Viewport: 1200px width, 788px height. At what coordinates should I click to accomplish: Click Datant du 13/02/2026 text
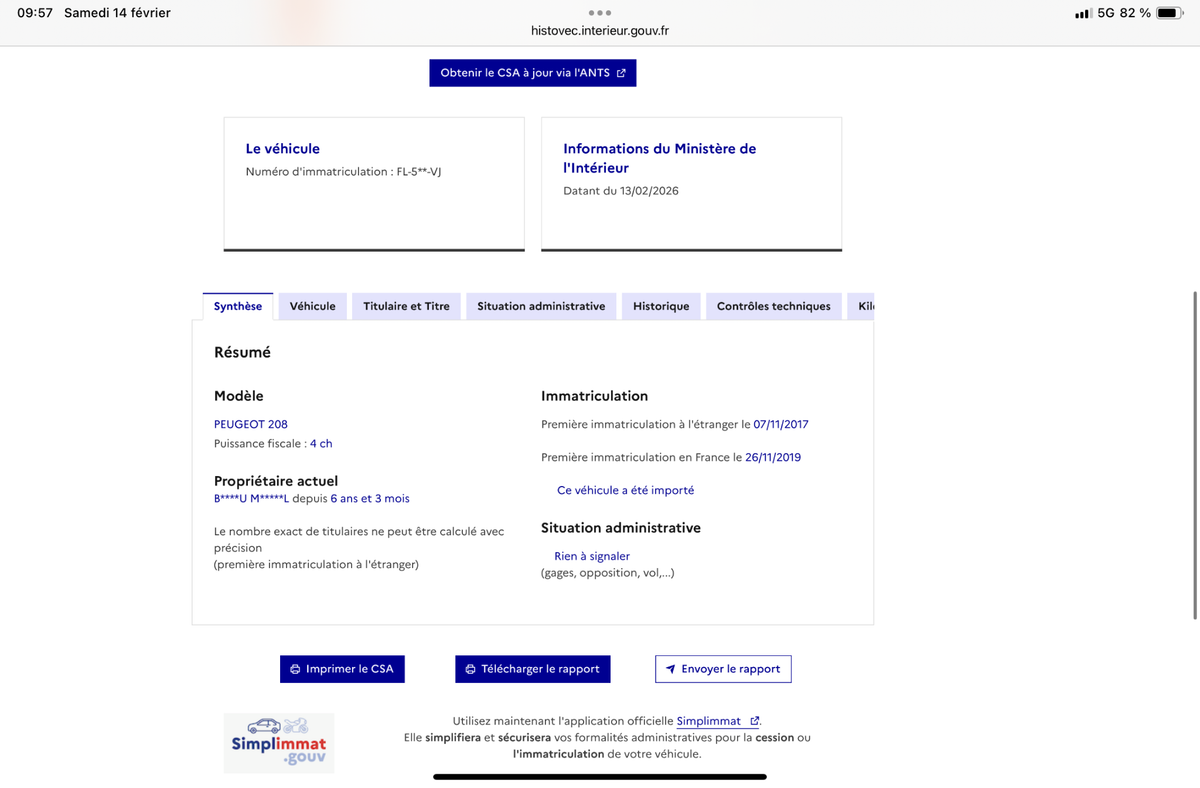[x=621, y=190]
